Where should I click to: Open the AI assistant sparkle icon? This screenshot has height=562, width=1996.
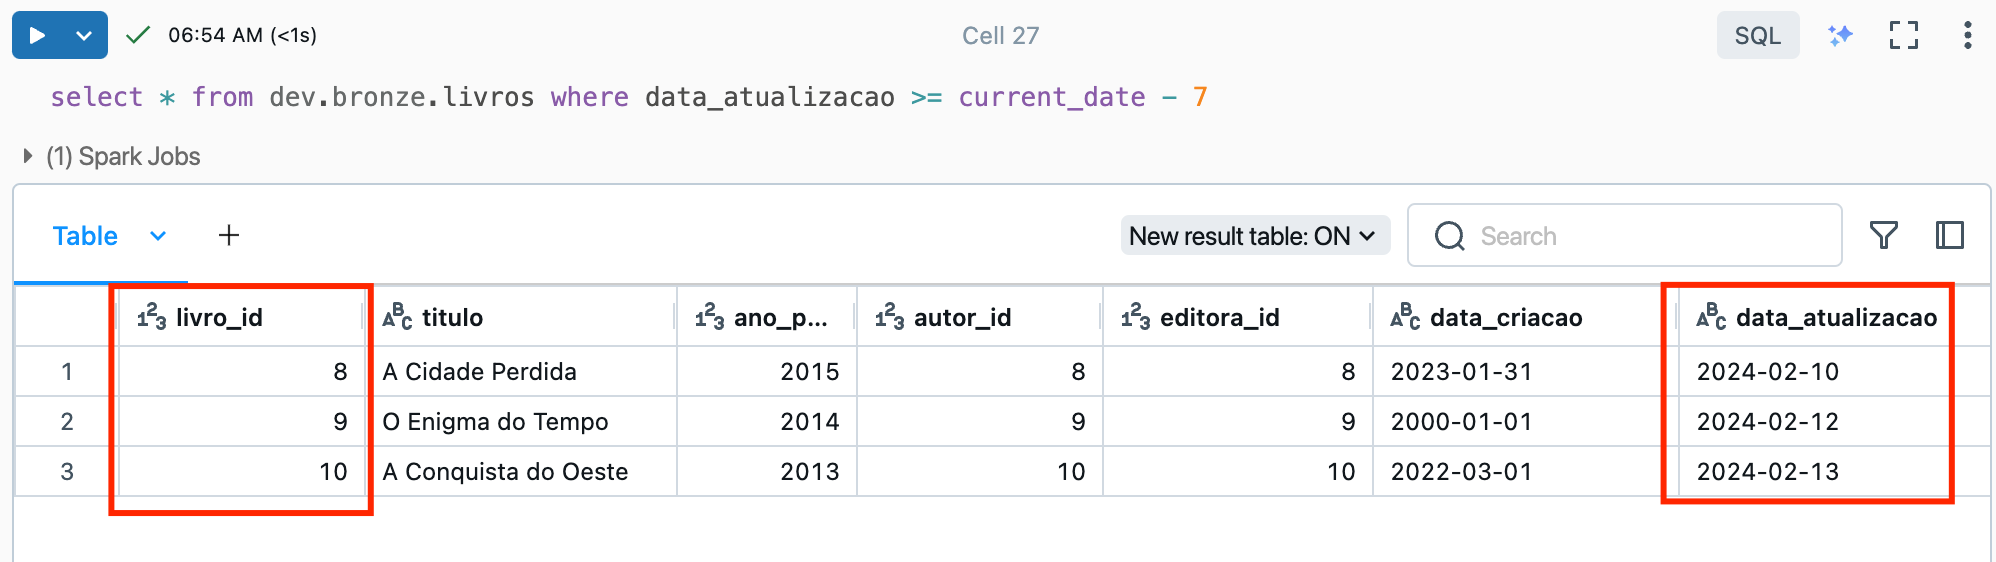point(1840,35)
